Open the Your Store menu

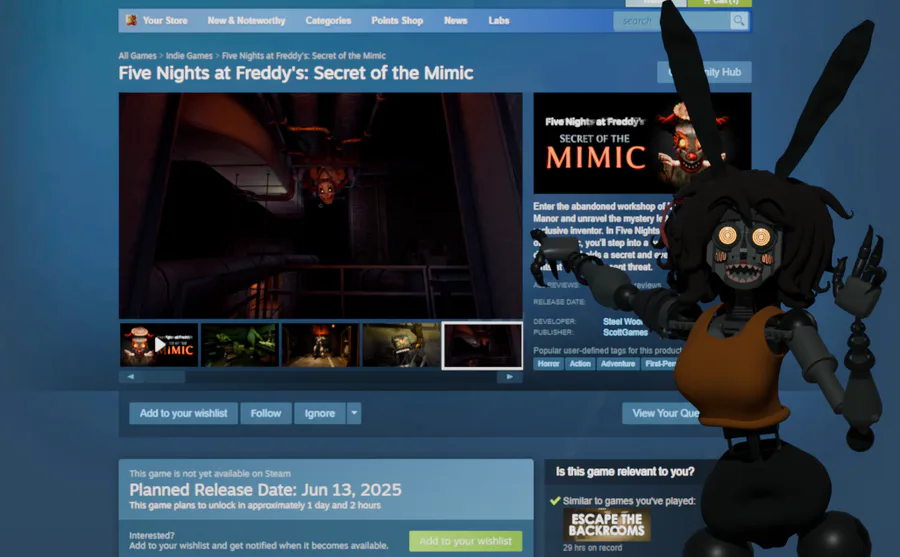click(165, 21)
